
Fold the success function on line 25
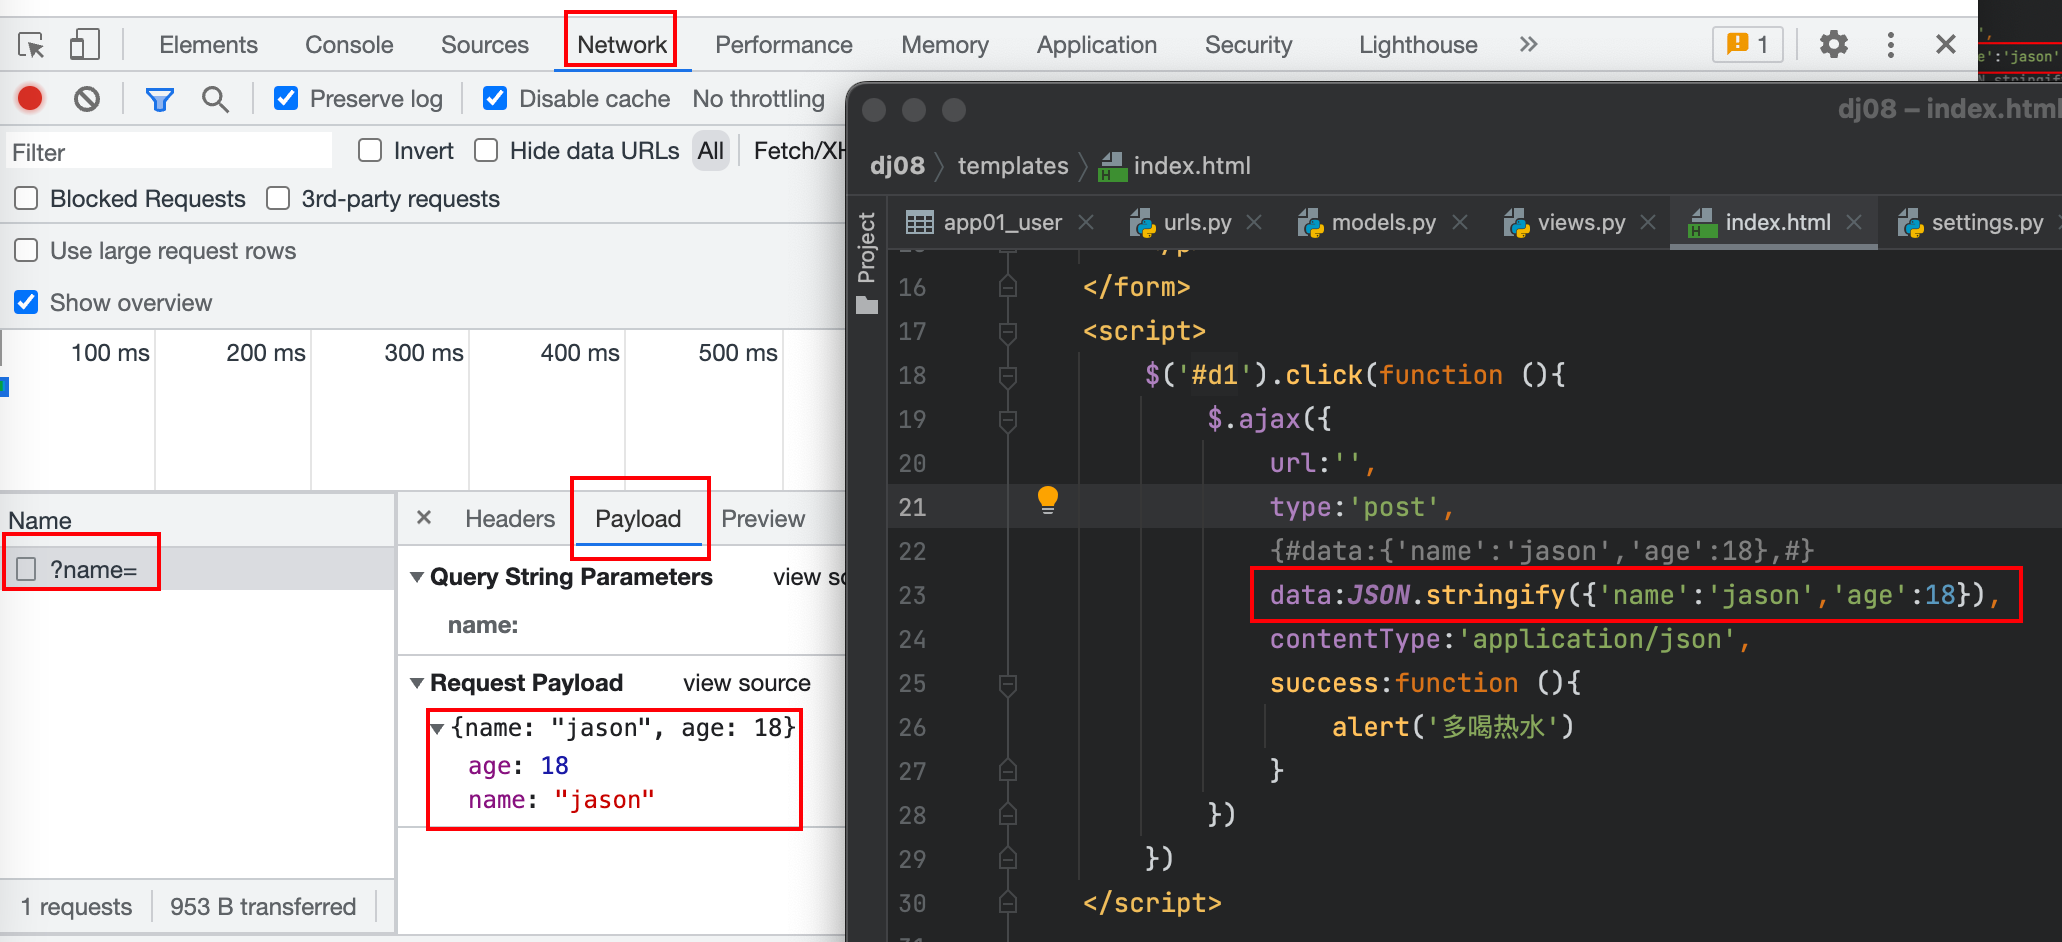[1008, 684]
